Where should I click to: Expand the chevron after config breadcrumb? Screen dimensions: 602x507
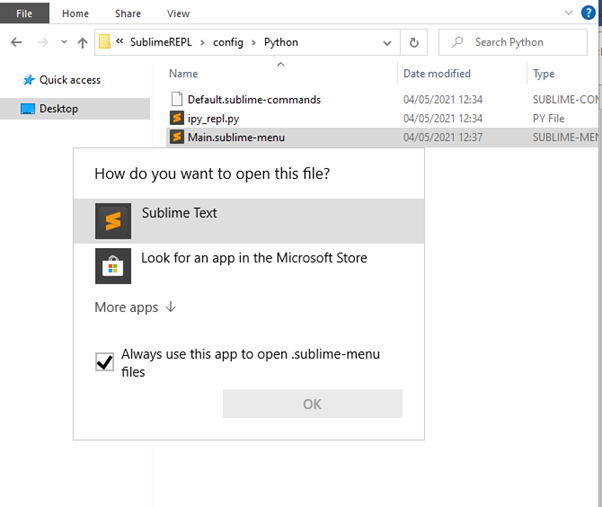point(253,42)
